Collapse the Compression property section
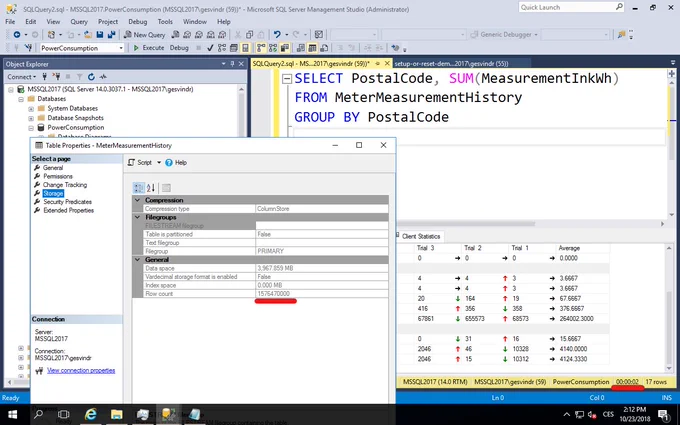Viewport: 680px width, 425px height. click(x=137, y=200)
